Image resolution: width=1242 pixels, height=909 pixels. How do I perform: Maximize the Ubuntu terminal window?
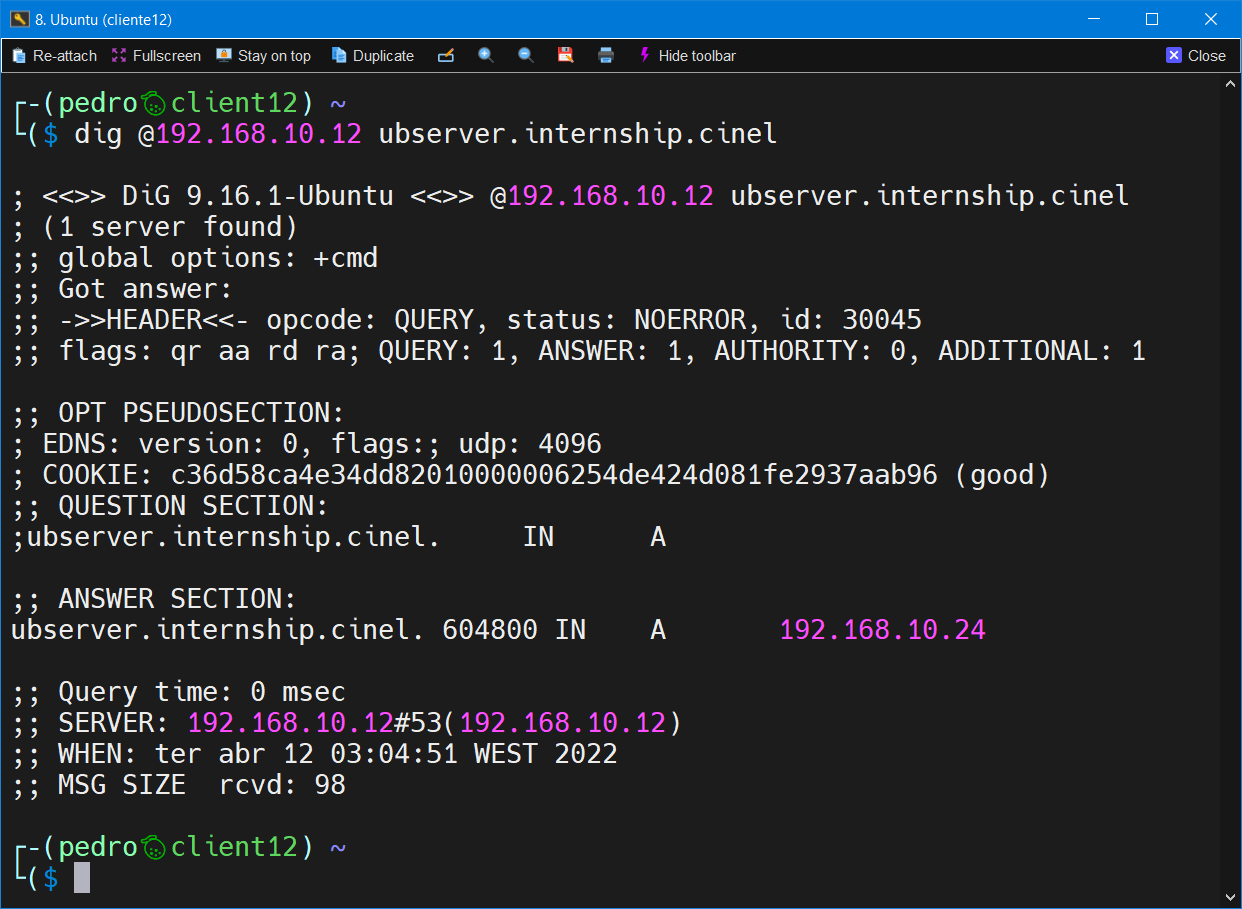(1151, 19)
